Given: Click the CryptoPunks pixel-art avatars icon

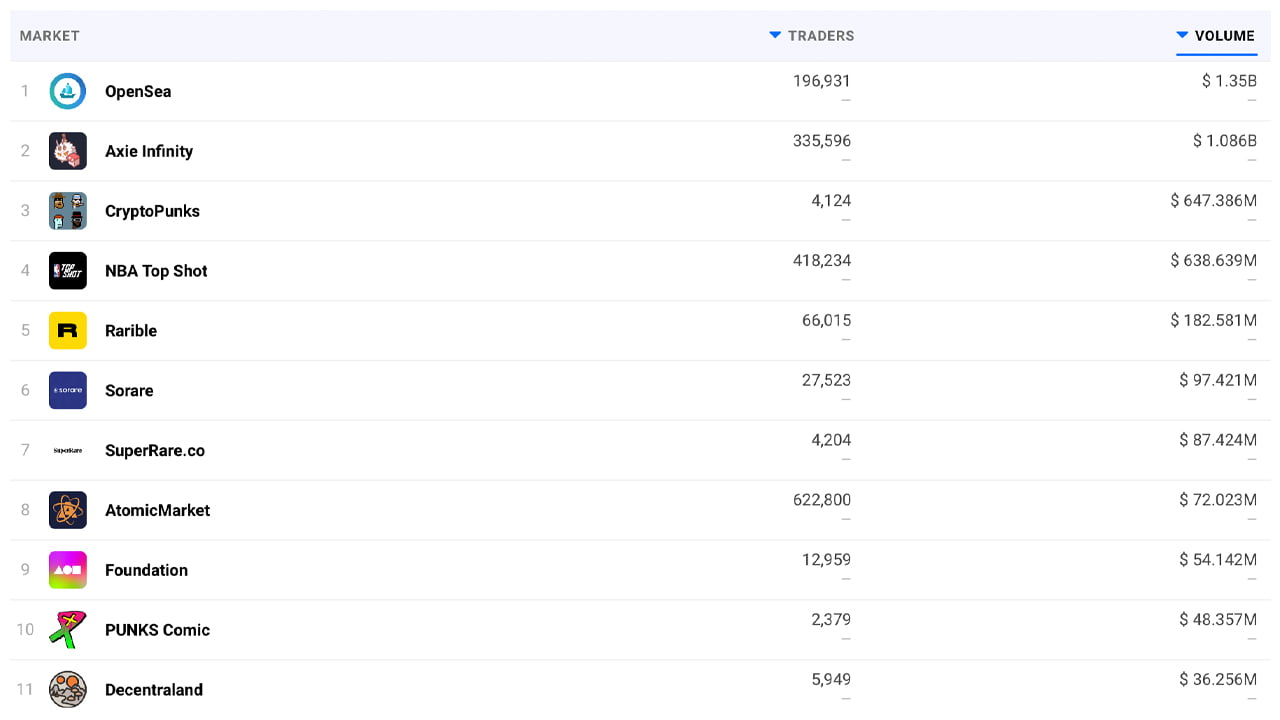Looking at the screenshot, I should pos(68,211).
